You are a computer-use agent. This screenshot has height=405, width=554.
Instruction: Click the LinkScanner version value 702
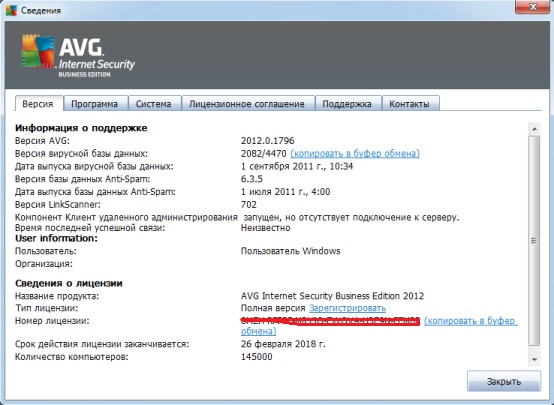249,204
